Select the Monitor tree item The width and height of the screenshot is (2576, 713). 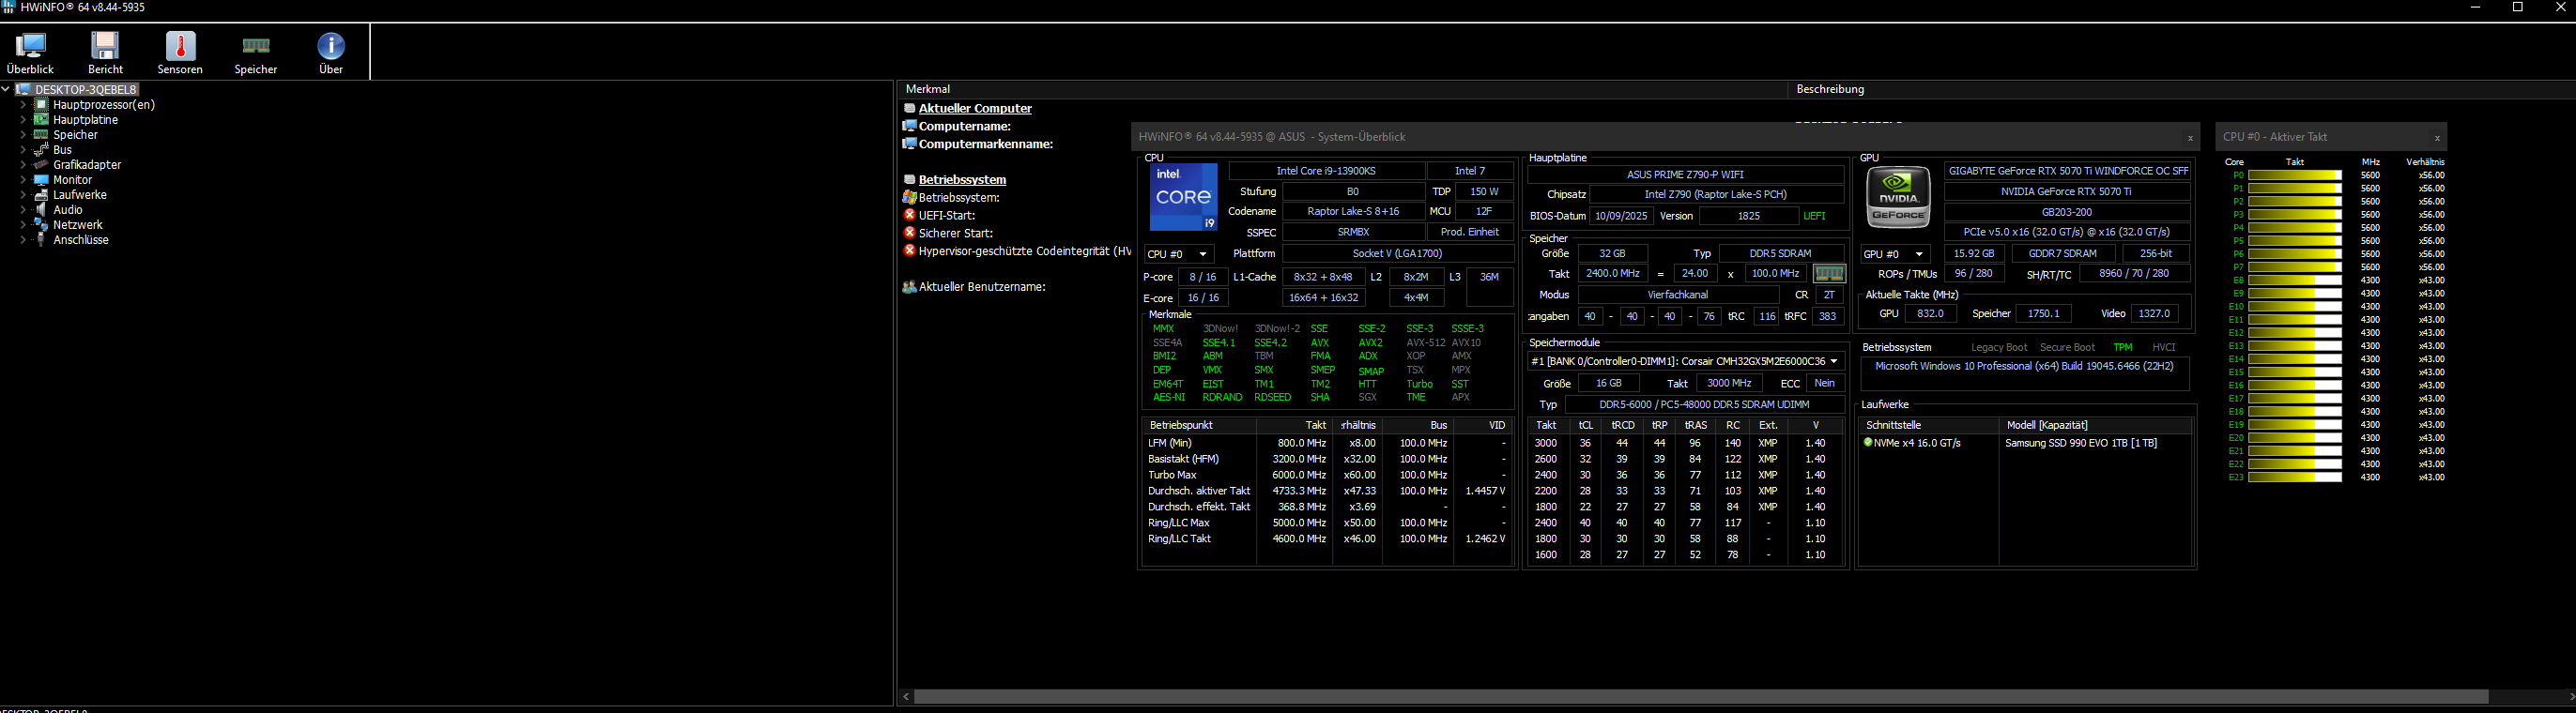tap(73, 180)
